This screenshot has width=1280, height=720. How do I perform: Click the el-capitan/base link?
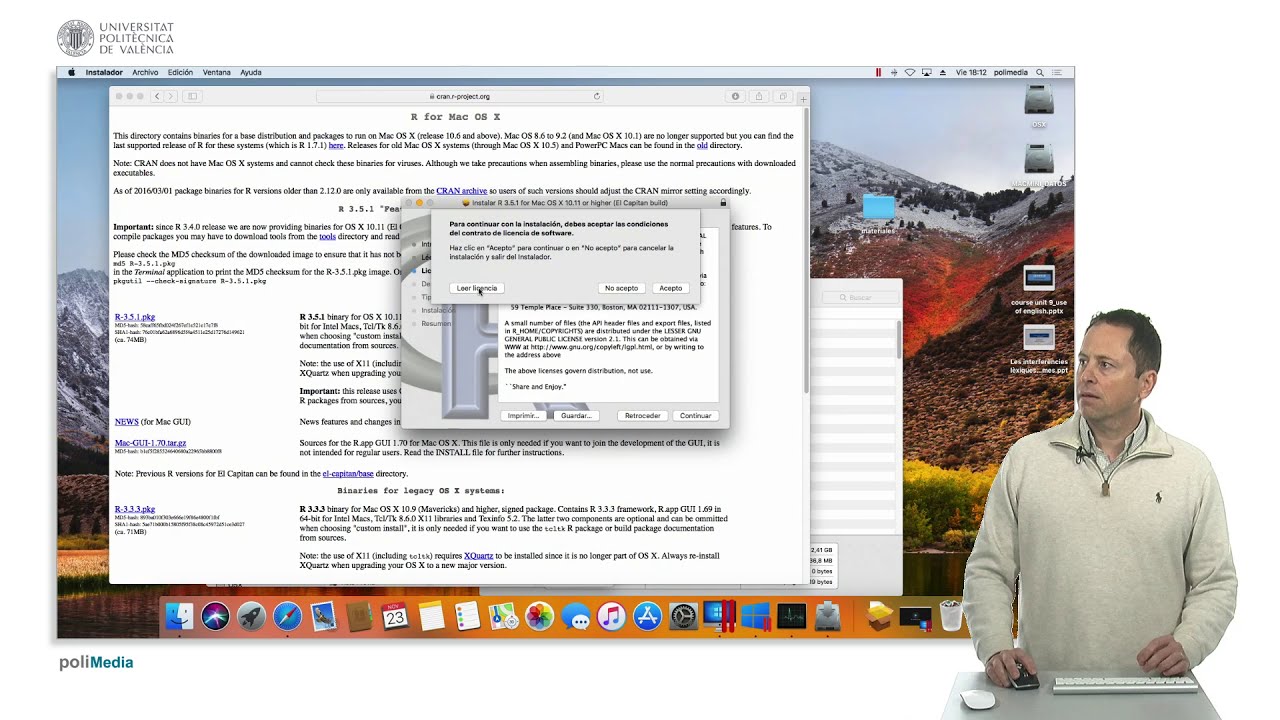(348, 474)
